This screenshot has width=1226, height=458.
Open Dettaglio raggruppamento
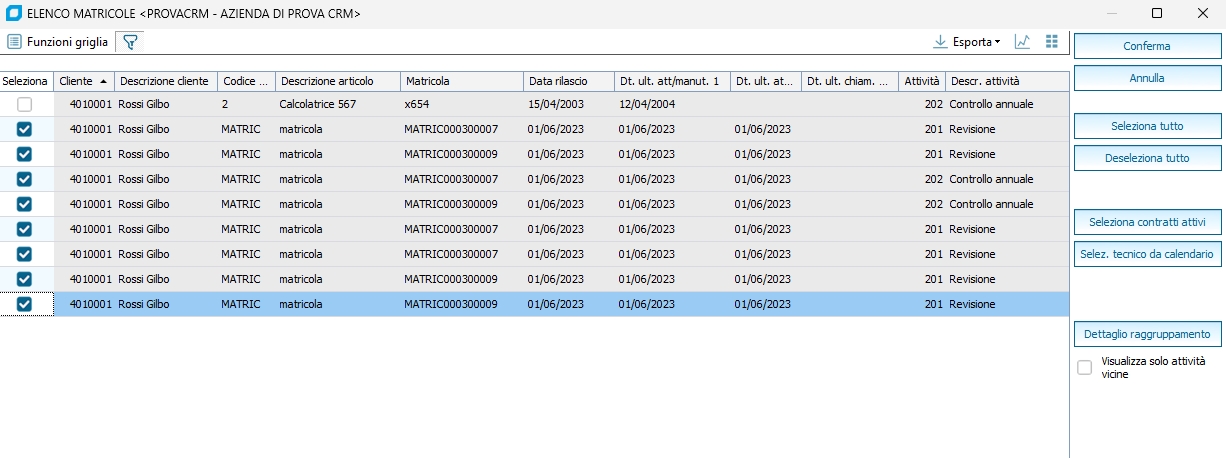coord(1147,333)
